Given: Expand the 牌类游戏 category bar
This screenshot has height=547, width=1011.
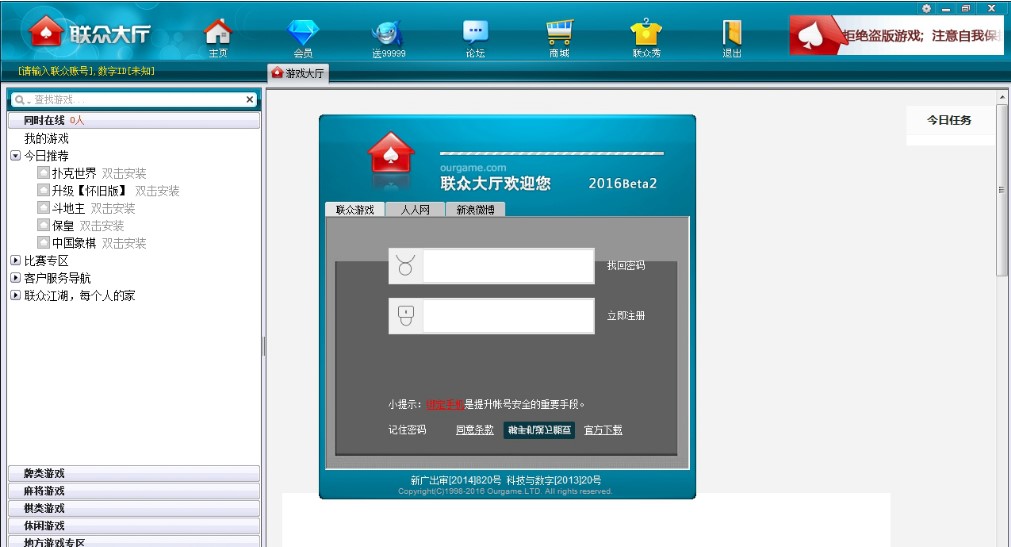Looking at the screenshot, I should click(134, 473).
